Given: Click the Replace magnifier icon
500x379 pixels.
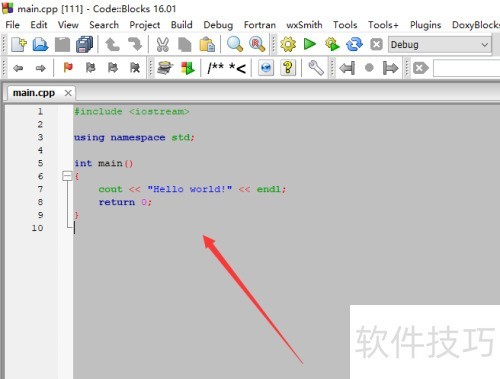Looking at the screenshot, I should tap(257, 44).
